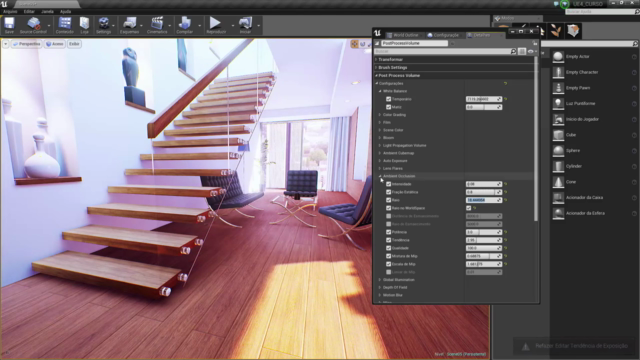Select the Cone shape icon
Viewport: 640px width, 360px height.
(x=558, y=182)
